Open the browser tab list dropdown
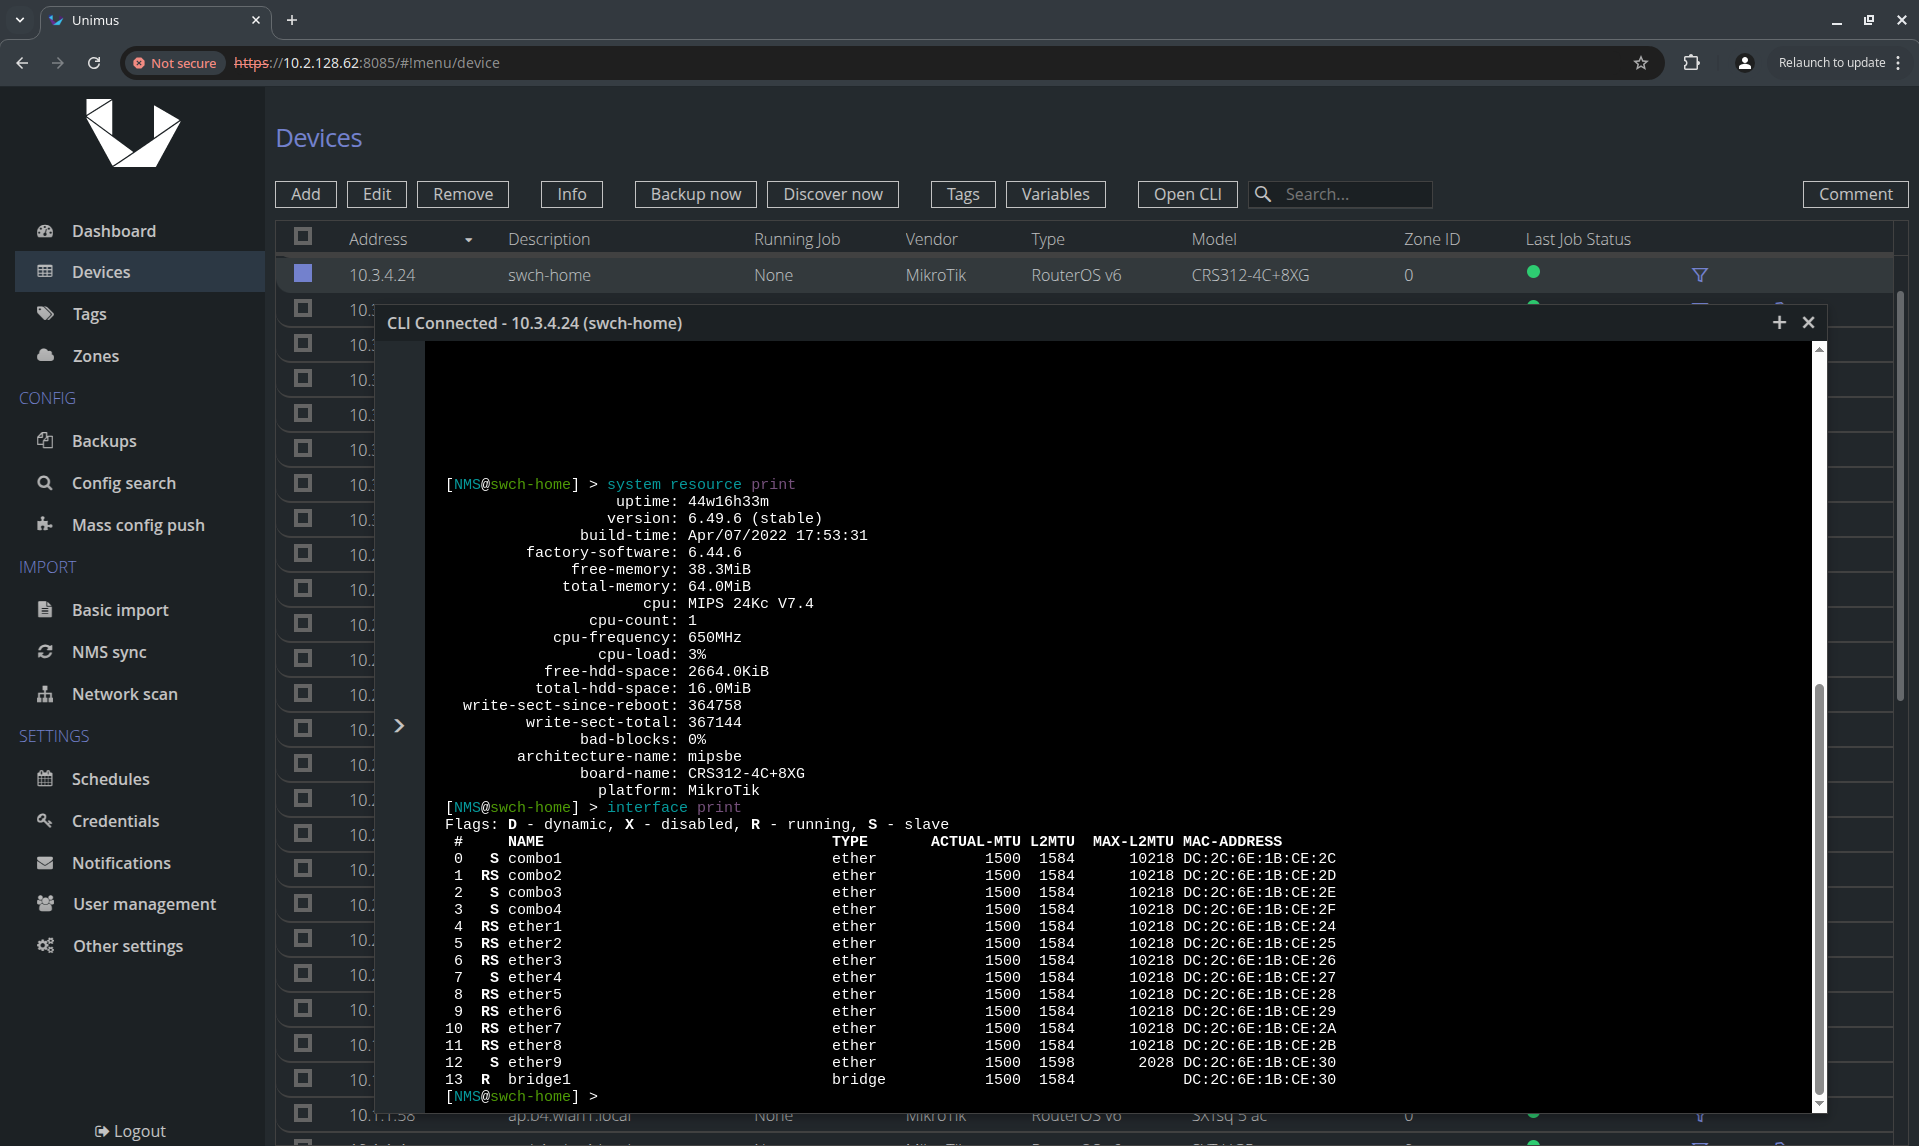 pyautogui.click(x=19, y=20)
